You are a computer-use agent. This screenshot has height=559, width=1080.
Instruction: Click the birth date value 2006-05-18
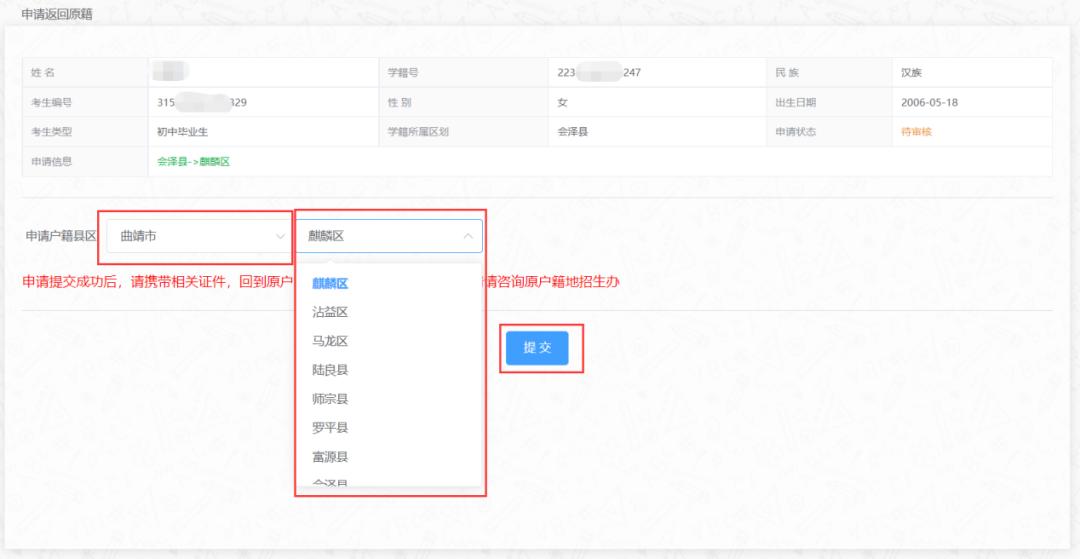click(x=929, y=103)
